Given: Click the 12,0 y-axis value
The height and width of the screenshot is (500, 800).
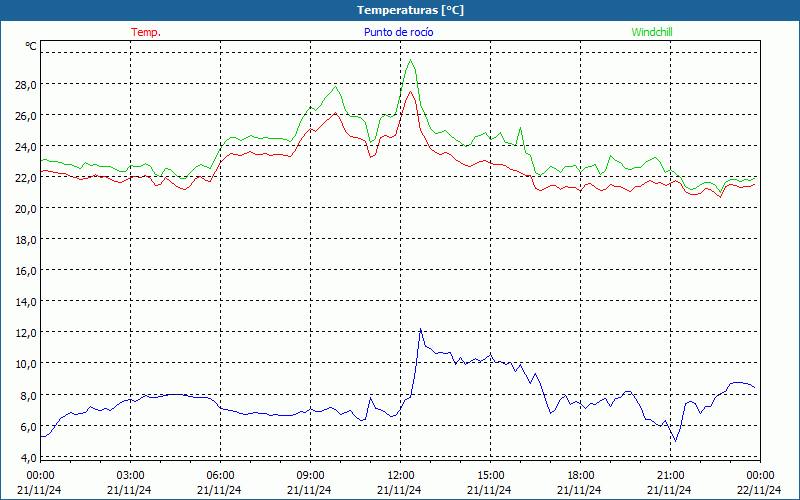Looking at the screenshot, I should [x=26, y=333].
